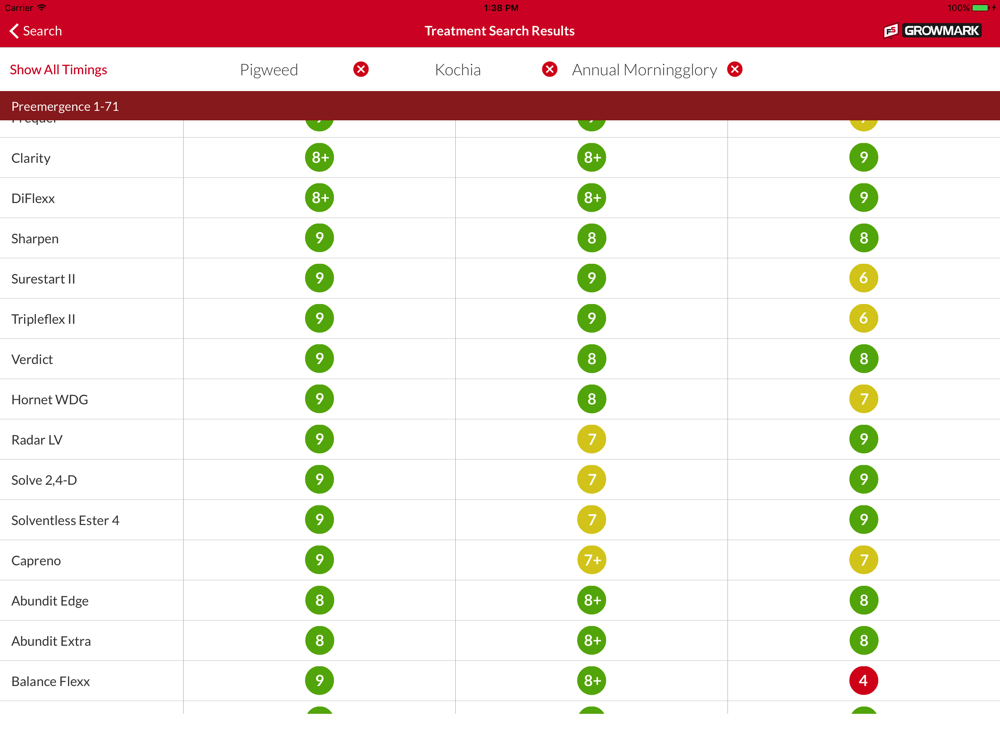Tap Verdict's Annual Morningglory rating 8

tap(864, 358)
